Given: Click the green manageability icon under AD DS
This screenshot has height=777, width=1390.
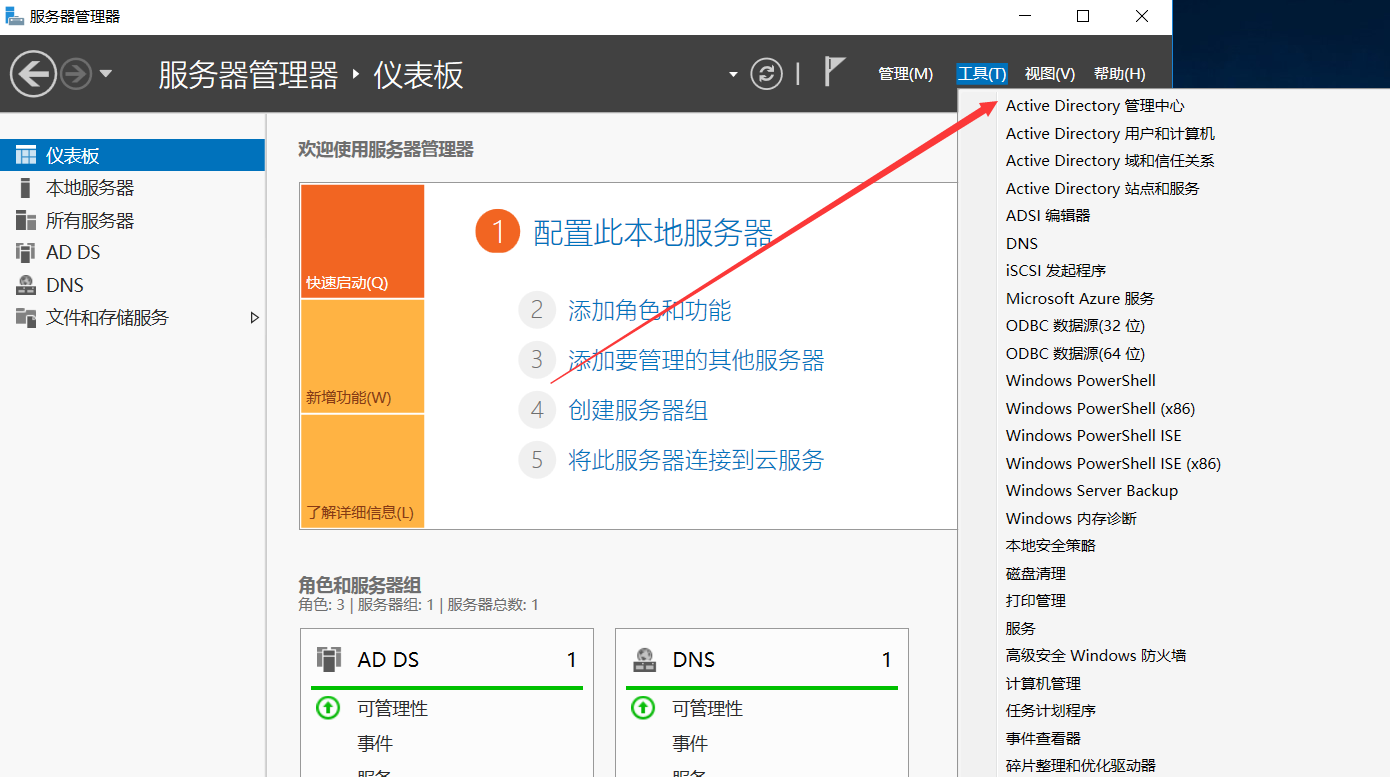Looking at the screenshot, I should tap(328, 708).
